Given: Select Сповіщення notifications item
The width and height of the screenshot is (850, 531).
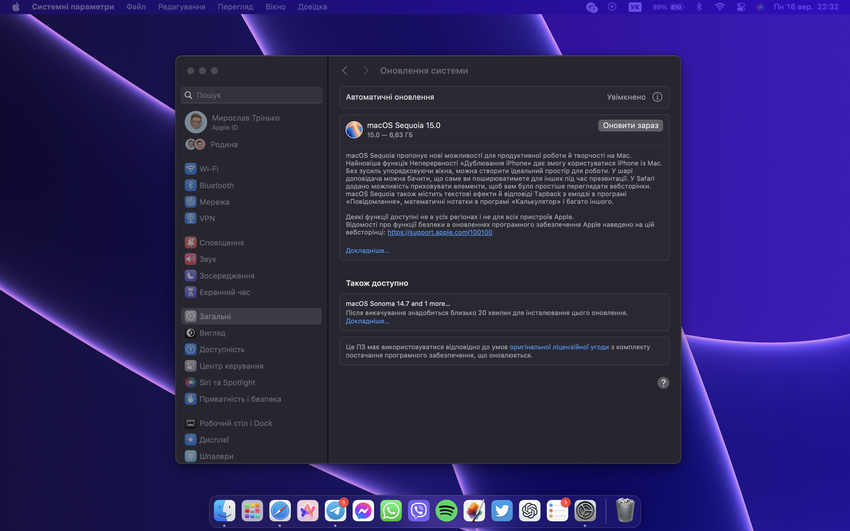Looking at the screenshot, I should click(220, 243).
